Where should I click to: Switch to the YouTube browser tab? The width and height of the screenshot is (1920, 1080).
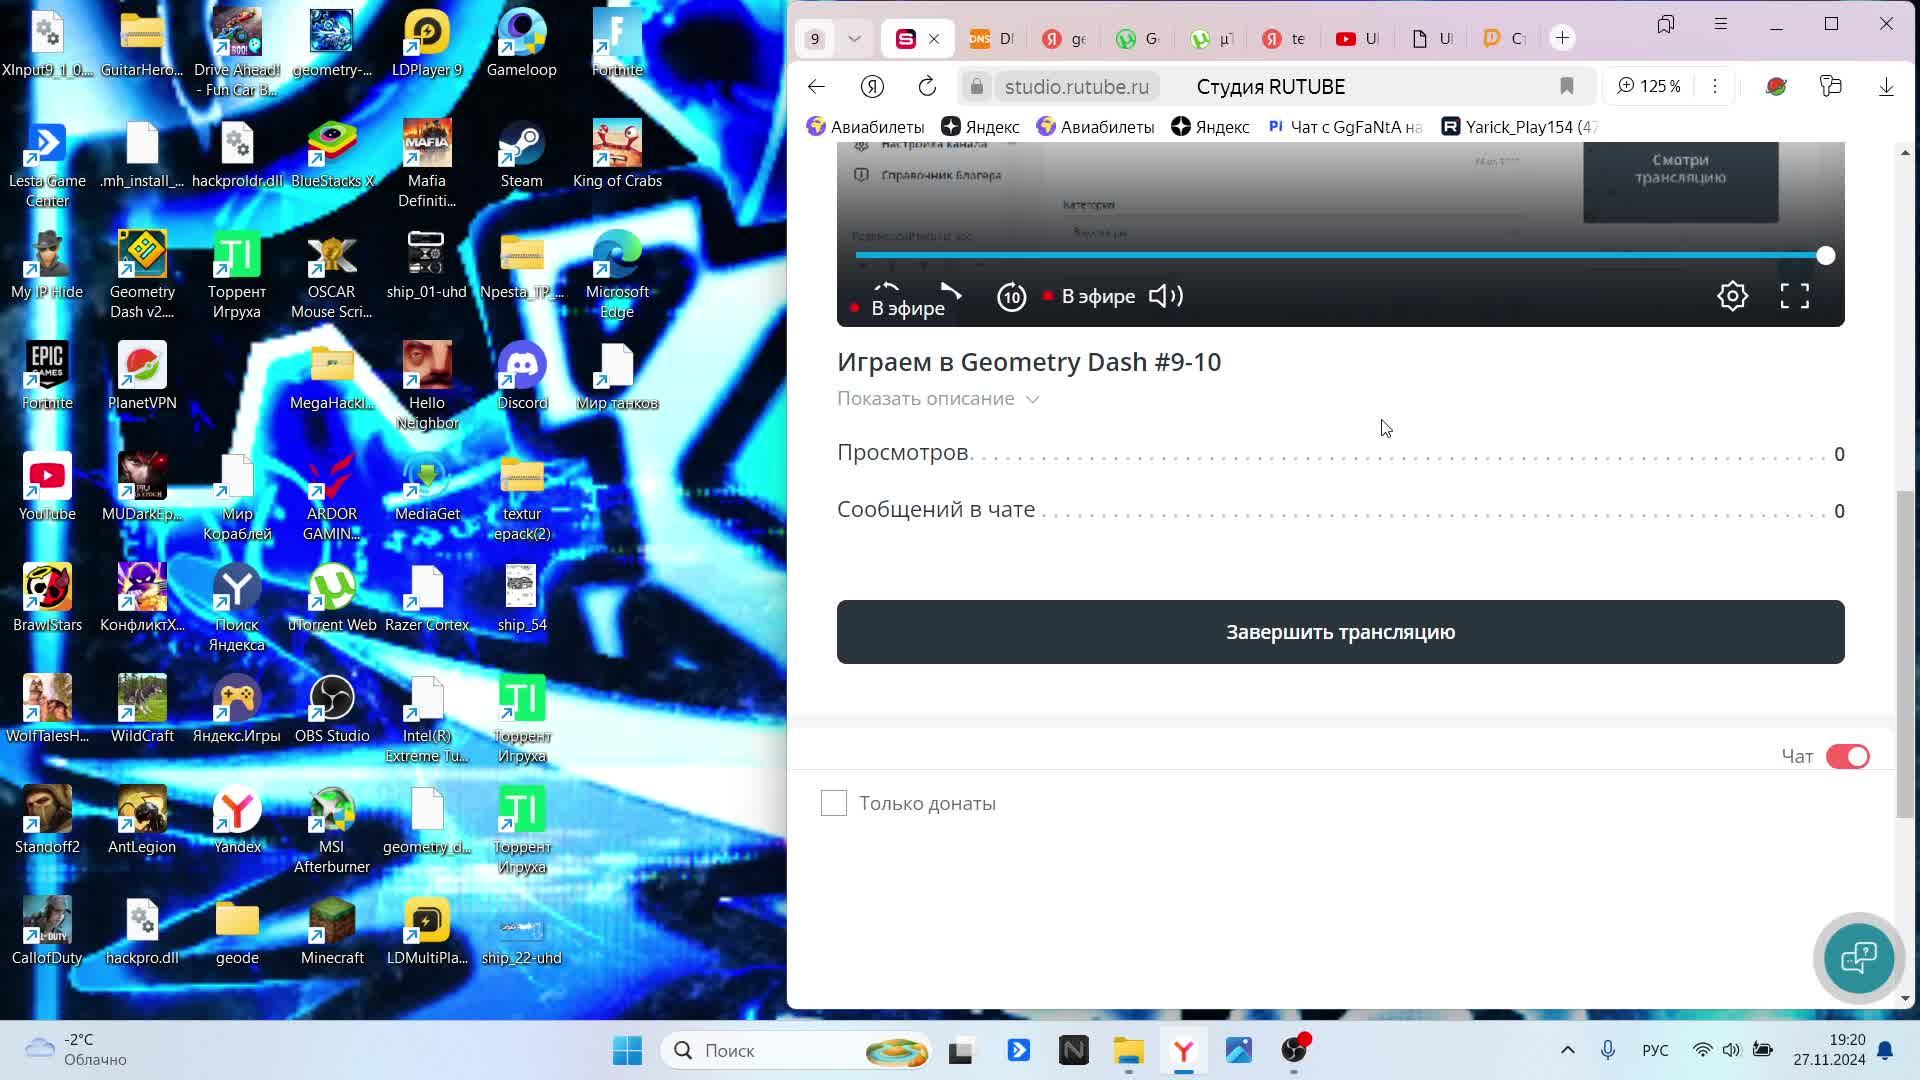coord(1356,39)
